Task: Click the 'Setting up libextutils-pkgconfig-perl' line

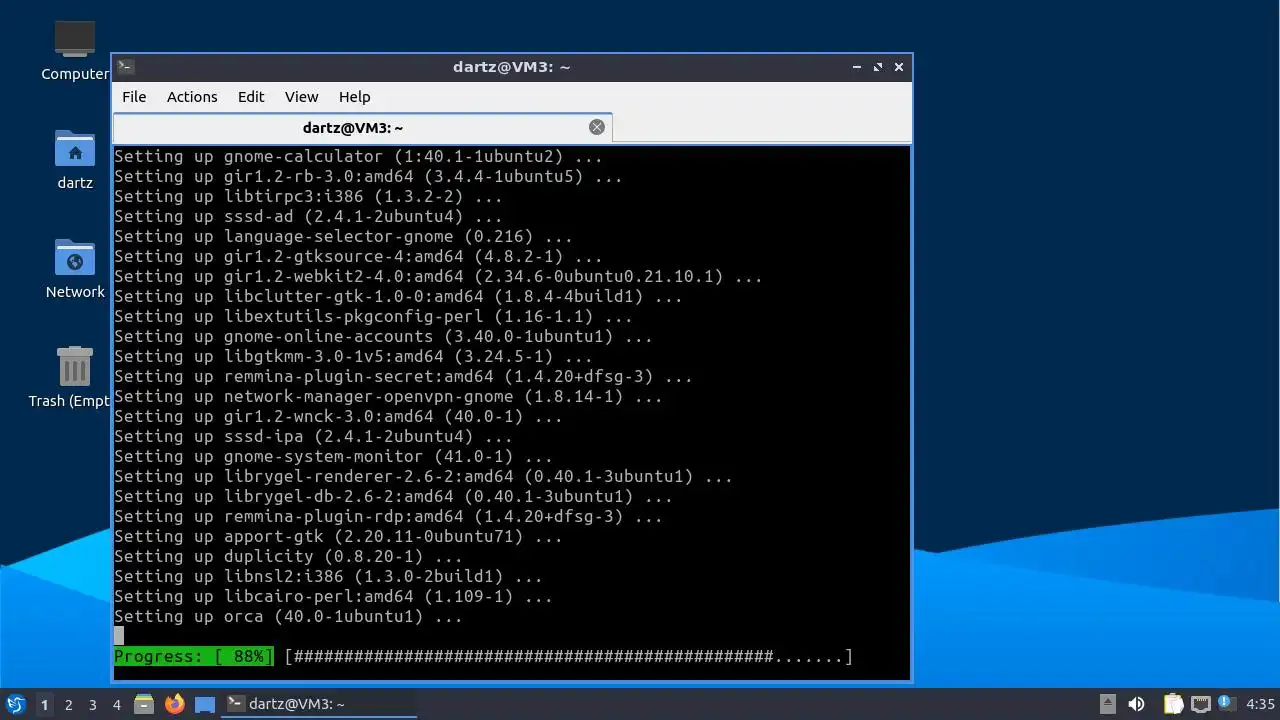Action: click(373, 316)
